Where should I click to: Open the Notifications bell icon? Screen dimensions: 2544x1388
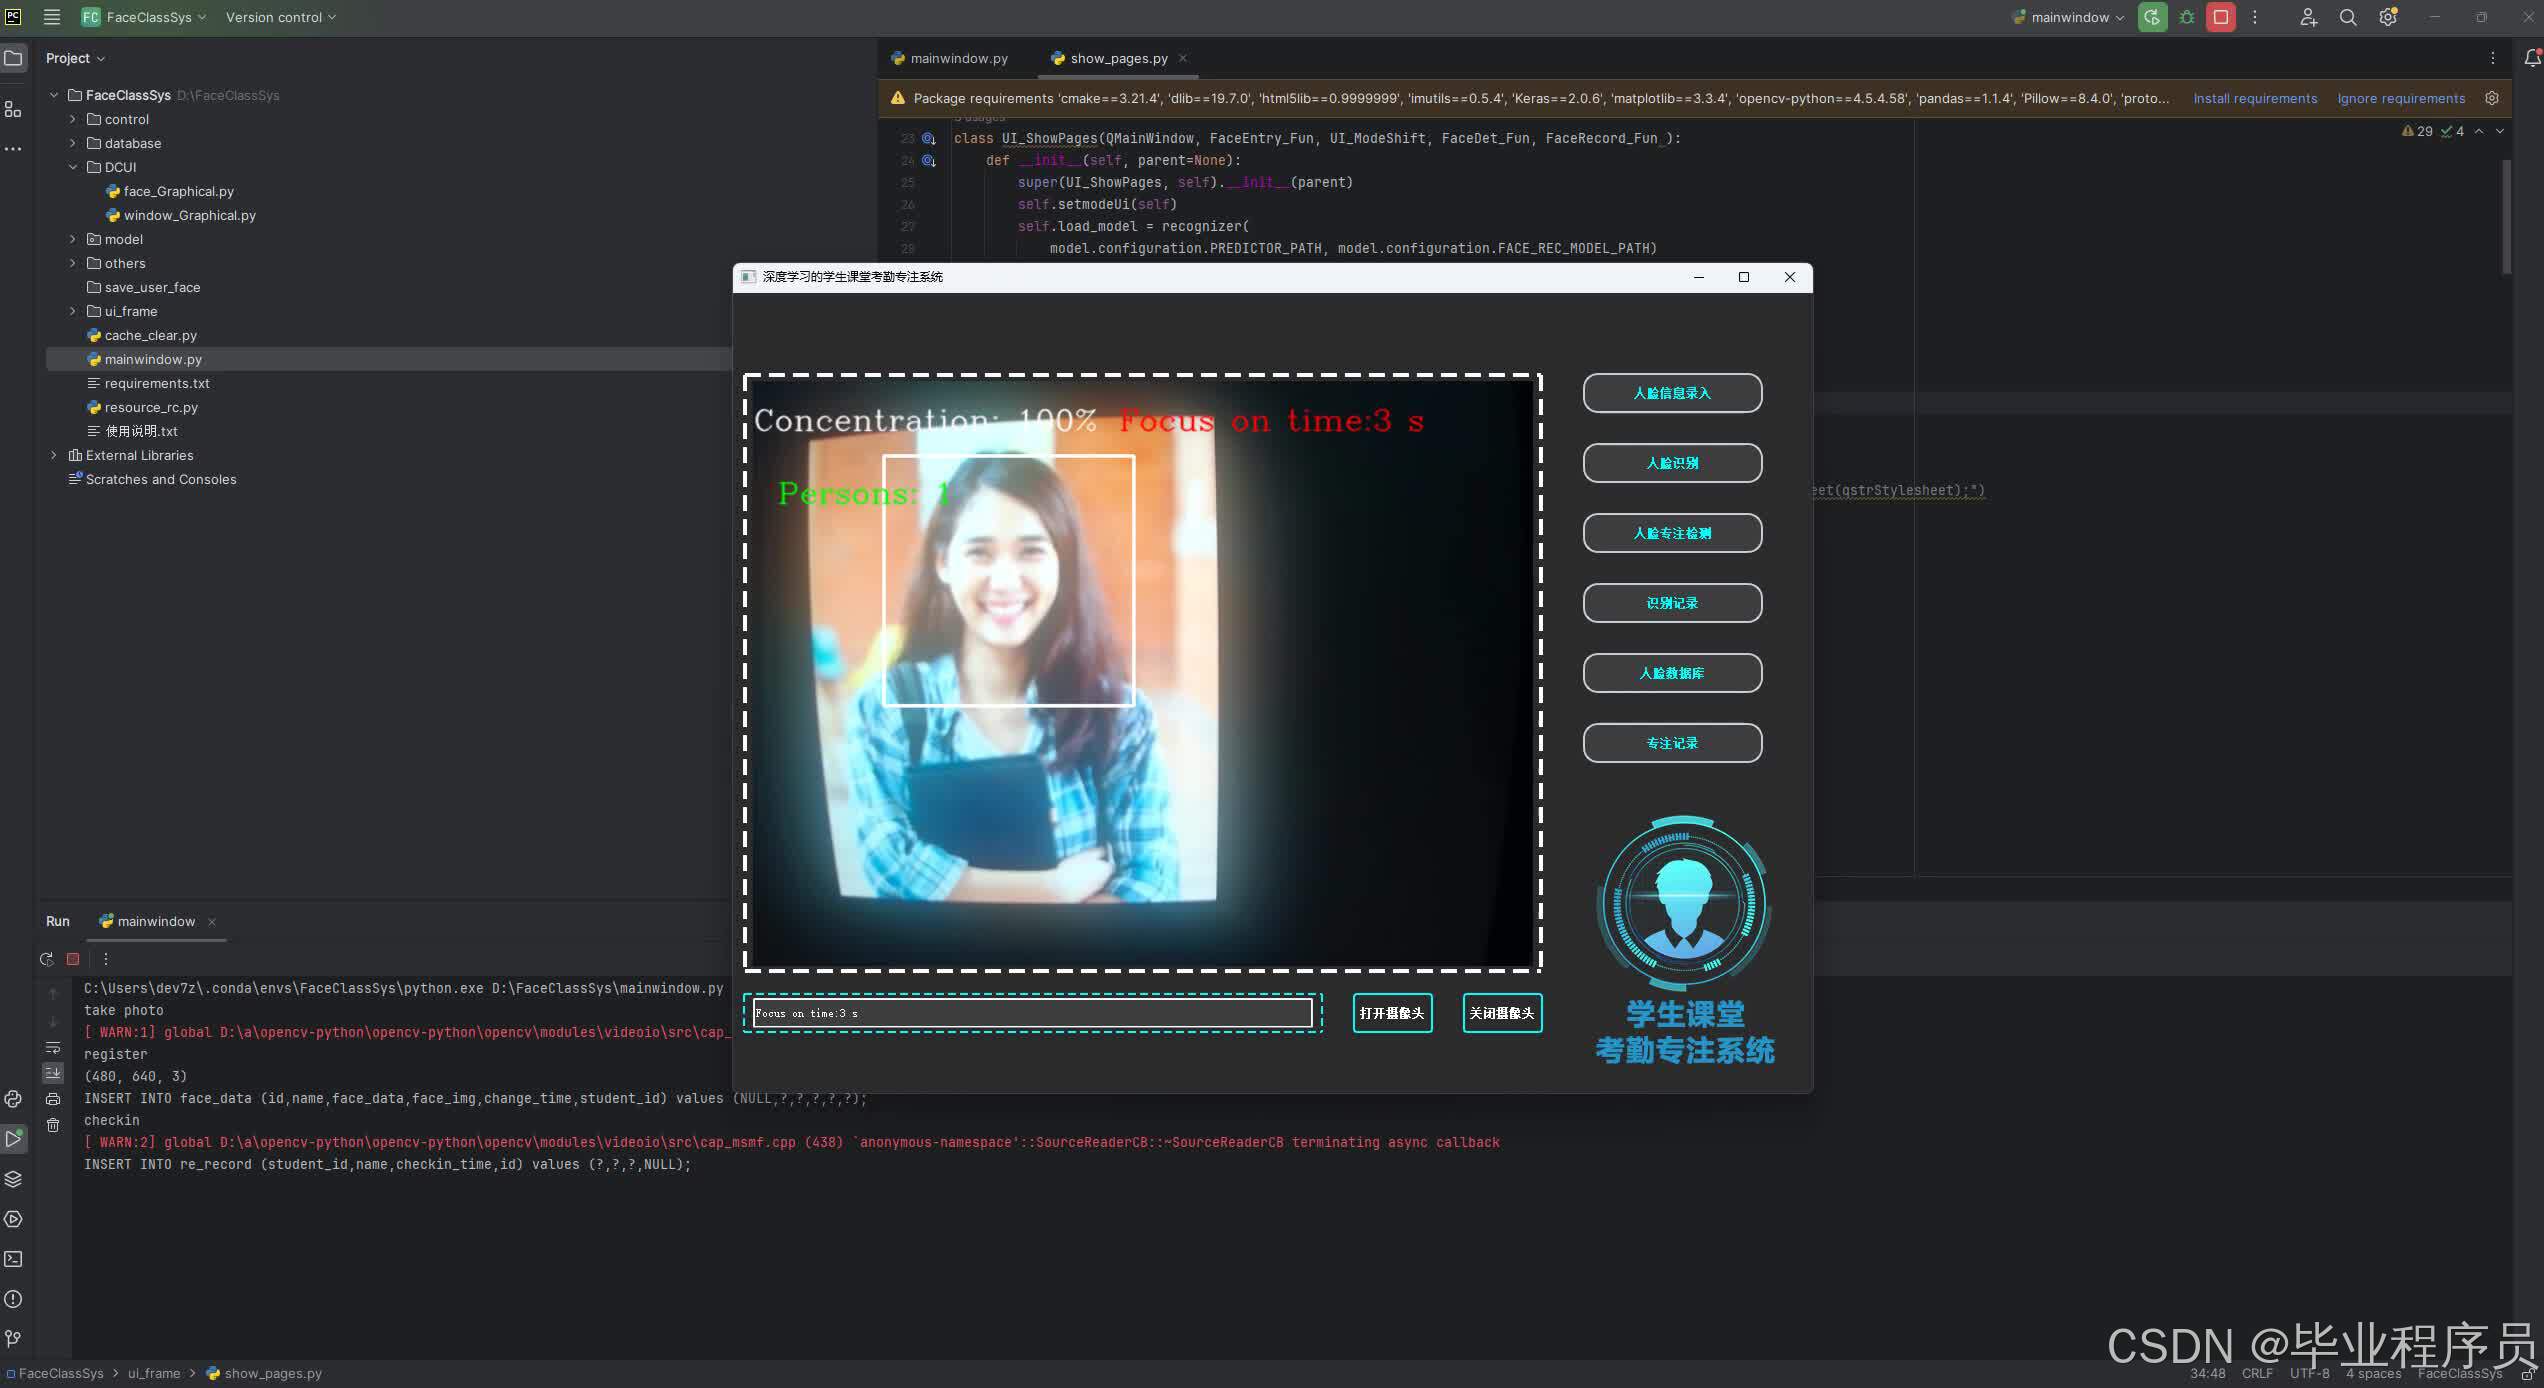tap(2532, 58)
